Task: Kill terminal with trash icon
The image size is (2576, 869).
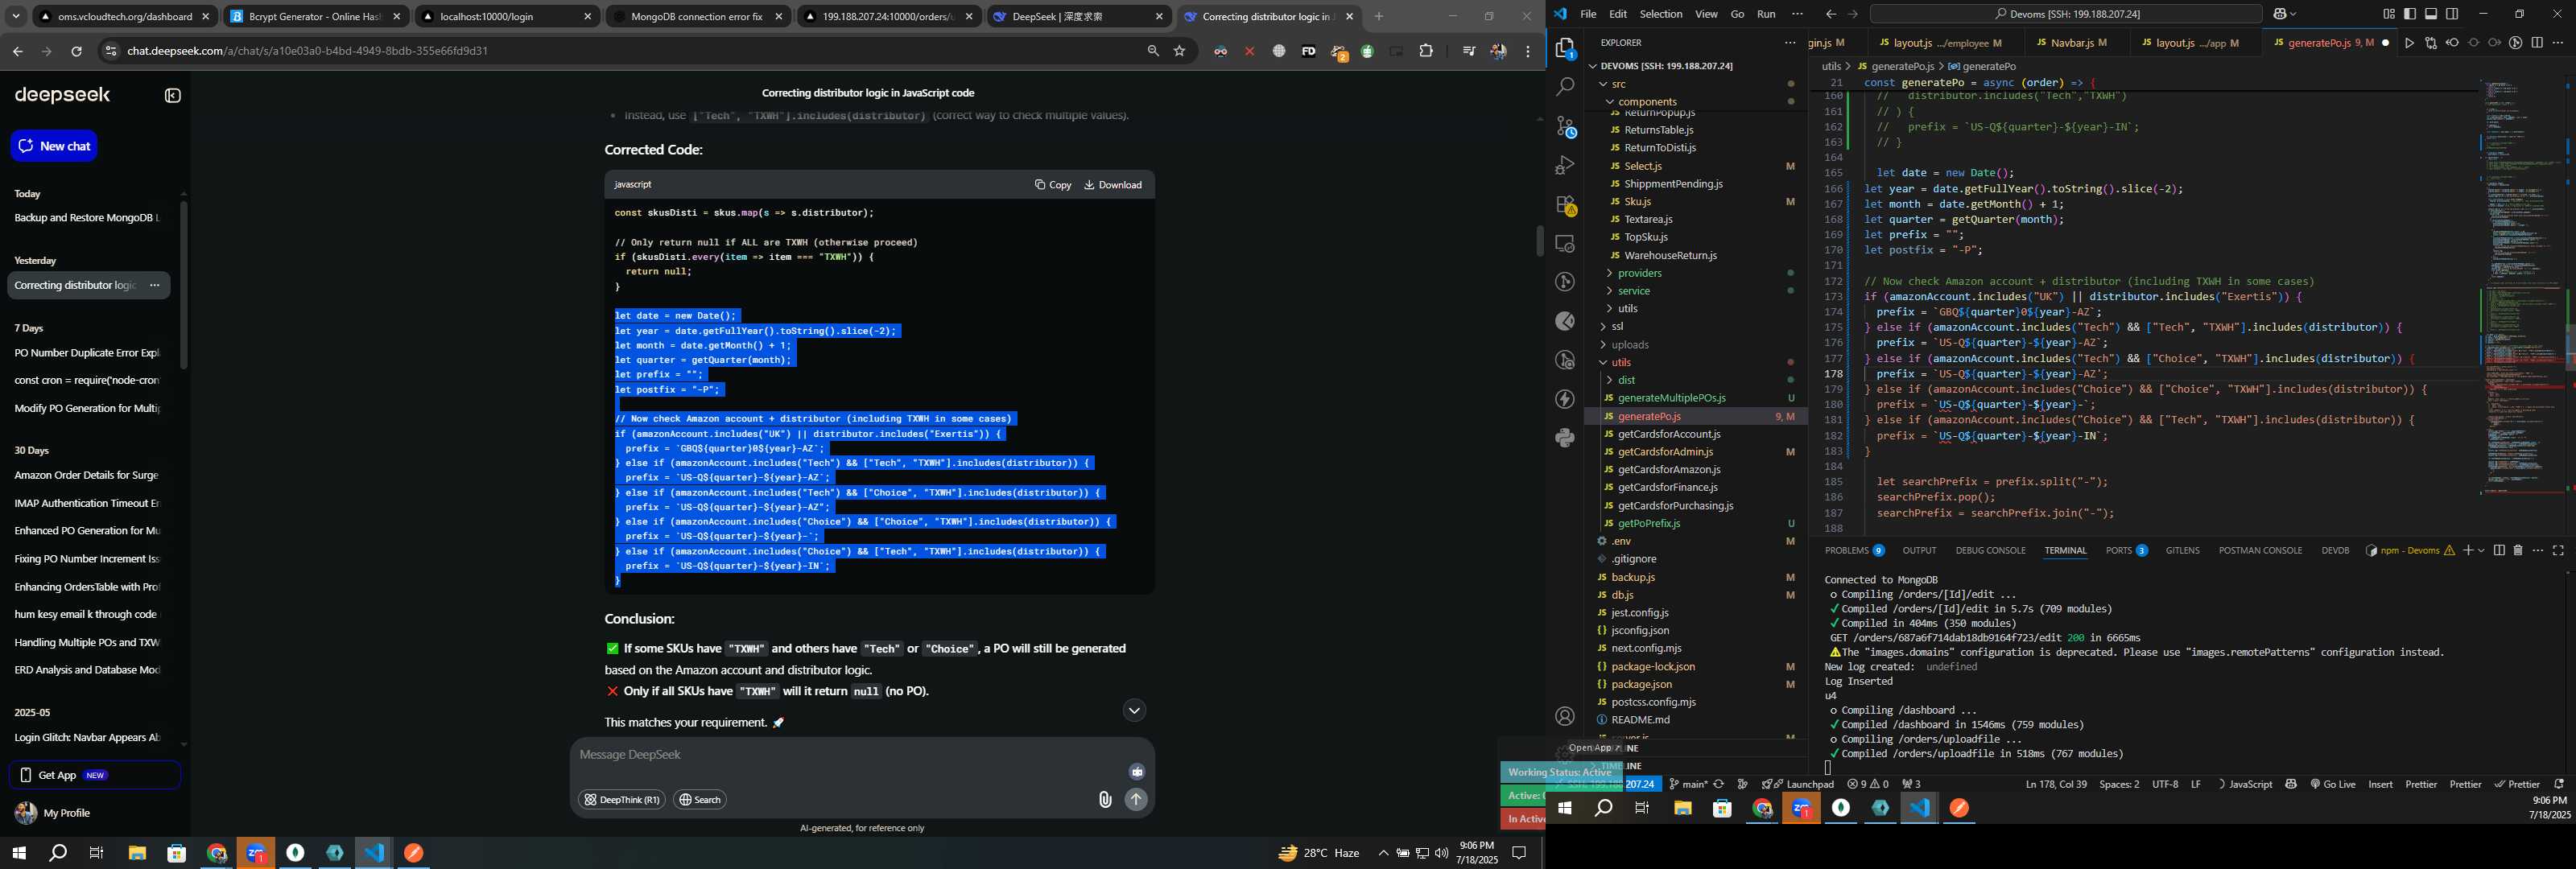Action: click(2518, 550)
